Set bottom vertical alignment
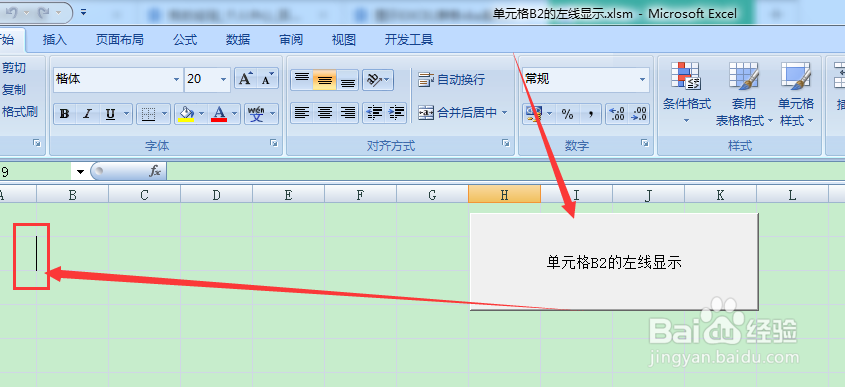The height and width of the screenshot is (387, 845). pos(348,80)
